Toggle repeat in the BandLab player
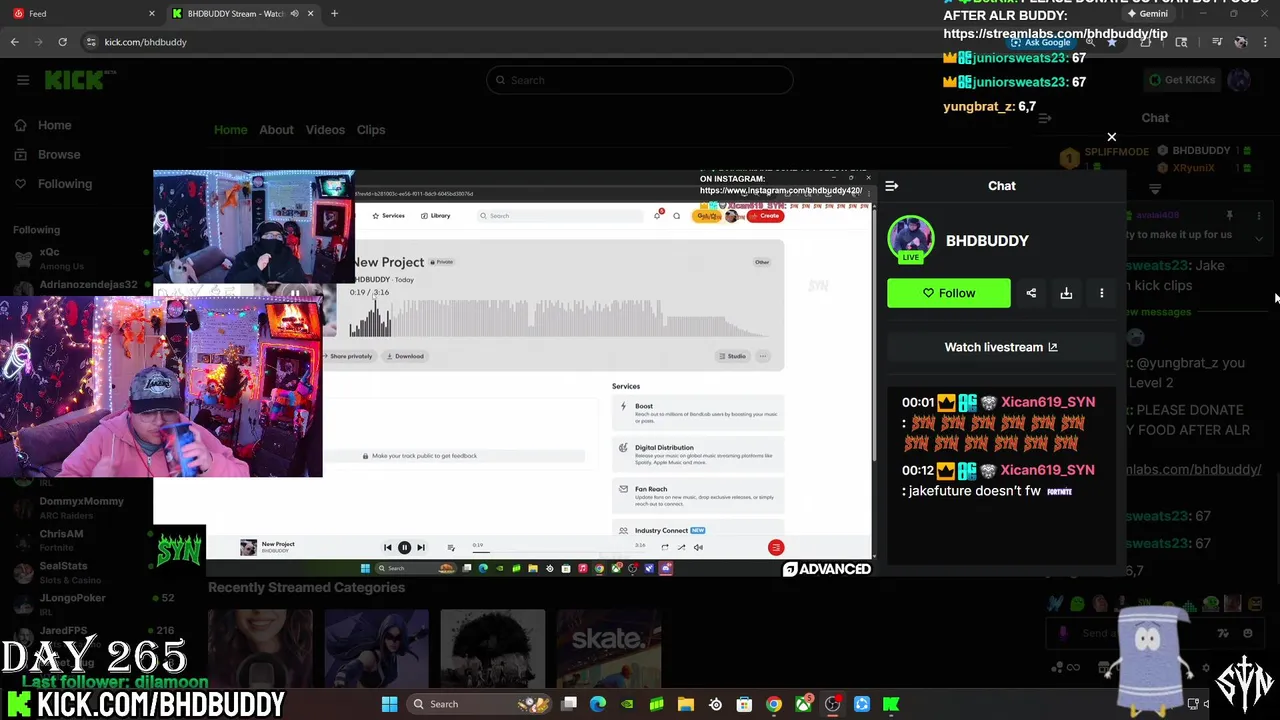The width and height of the screenshot is (1280, 720). coord(664,547)
